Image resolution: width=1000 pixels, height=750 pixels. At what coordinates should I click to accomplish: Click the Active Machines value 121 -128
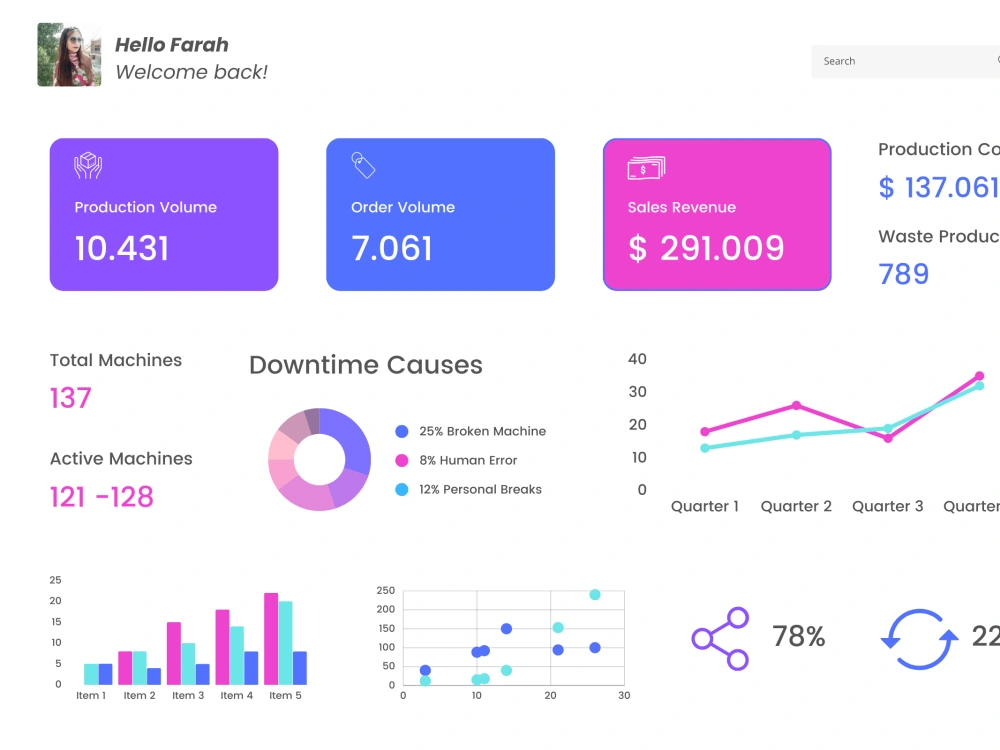[102, 497]
